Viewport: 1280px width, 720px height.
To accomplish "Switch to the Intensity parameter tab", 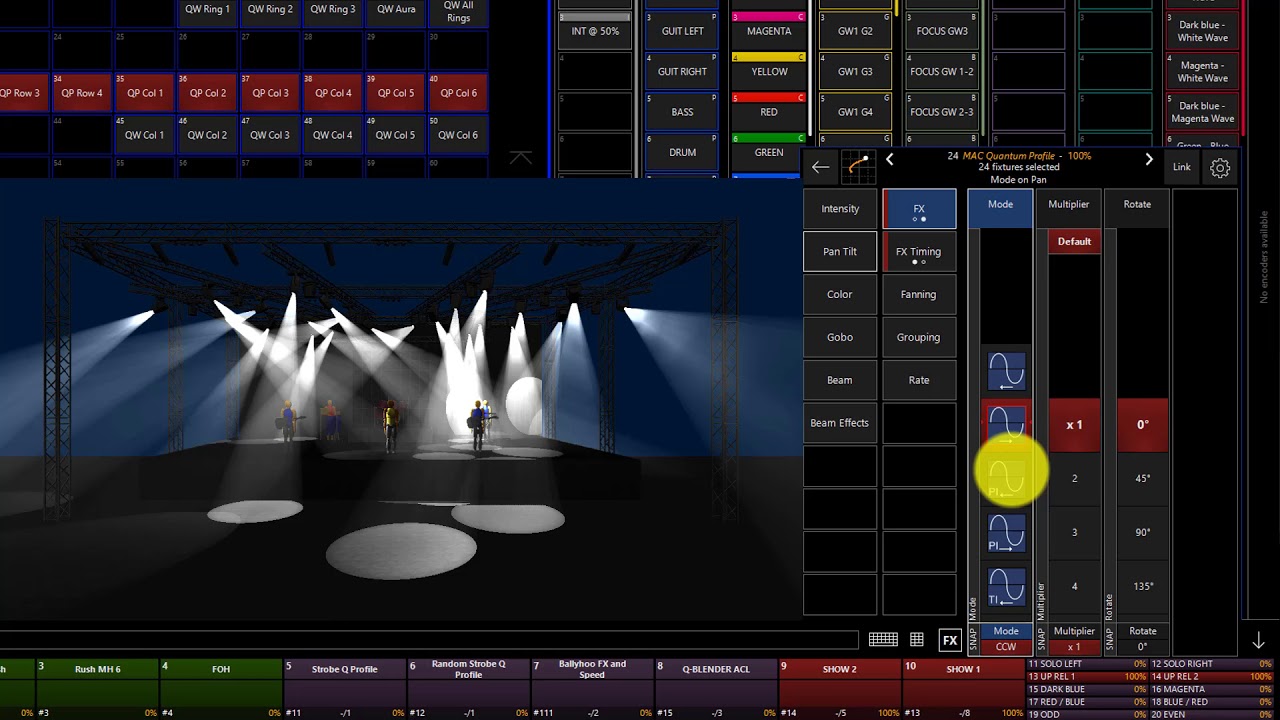I will [x=840, y=209].
